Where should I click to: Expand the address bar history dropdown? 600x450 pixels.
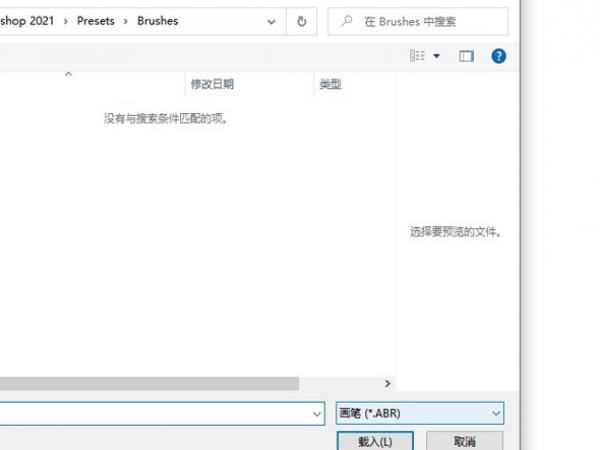click(271, 22)
